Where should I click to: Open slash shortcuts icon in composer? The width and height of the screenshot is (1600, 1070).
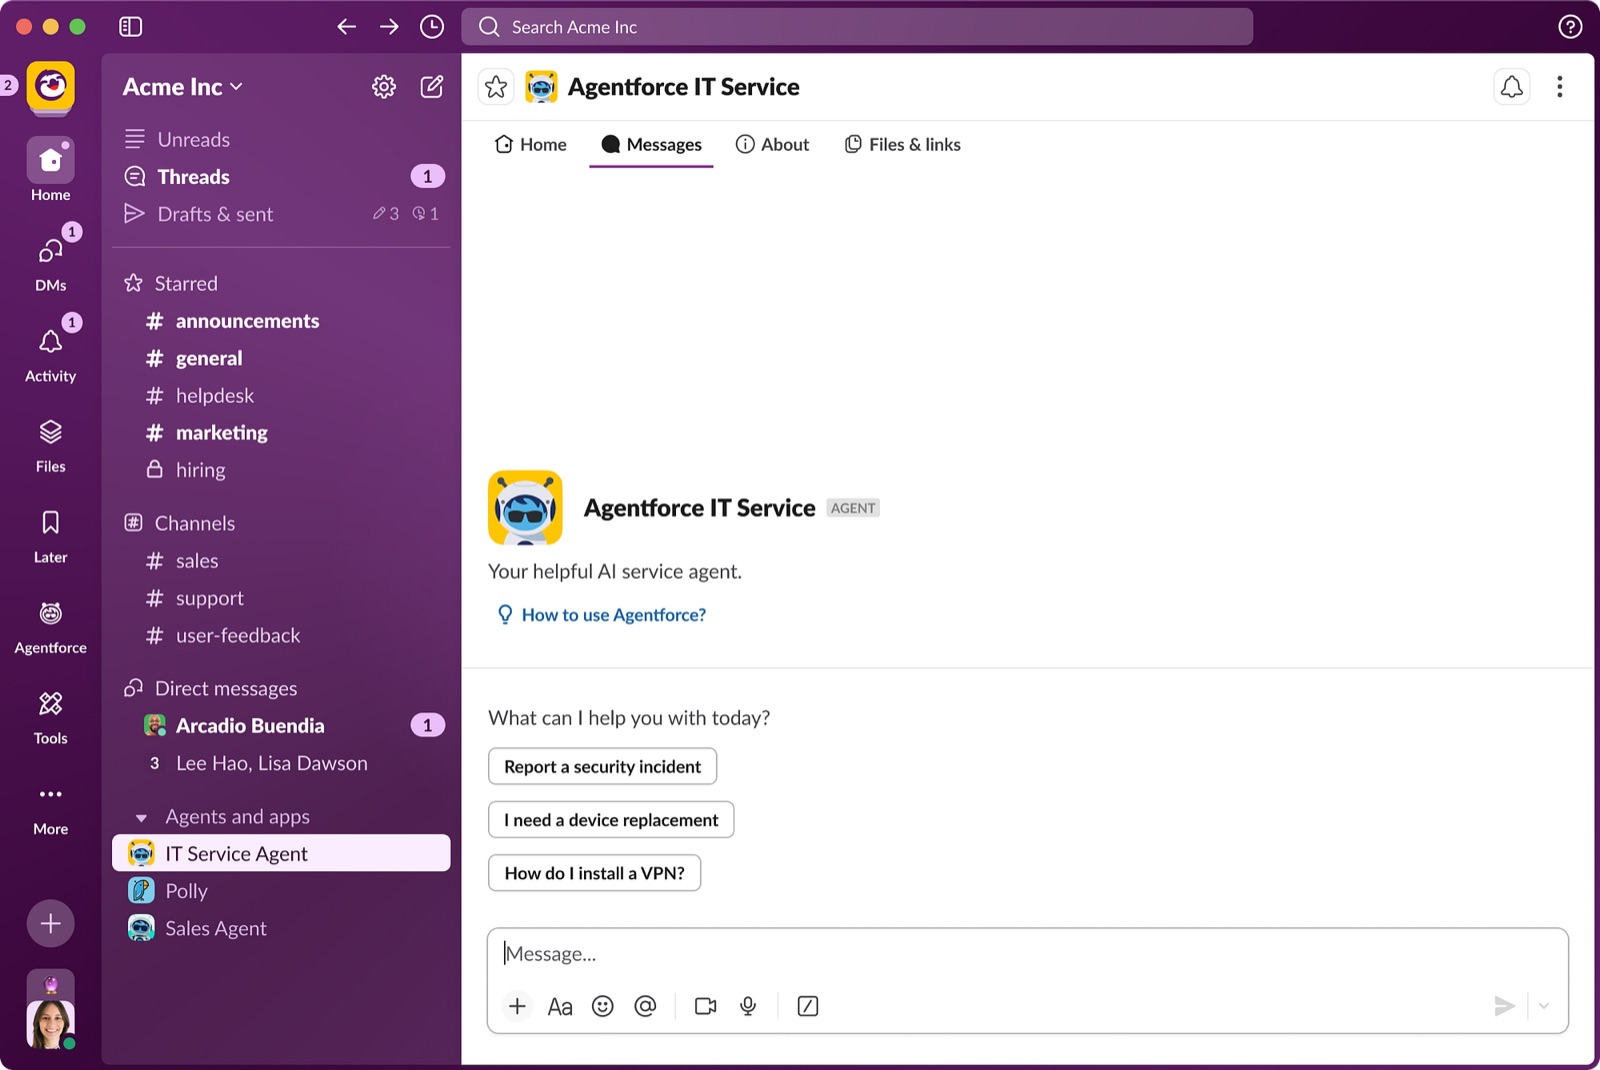[808, 1006]
